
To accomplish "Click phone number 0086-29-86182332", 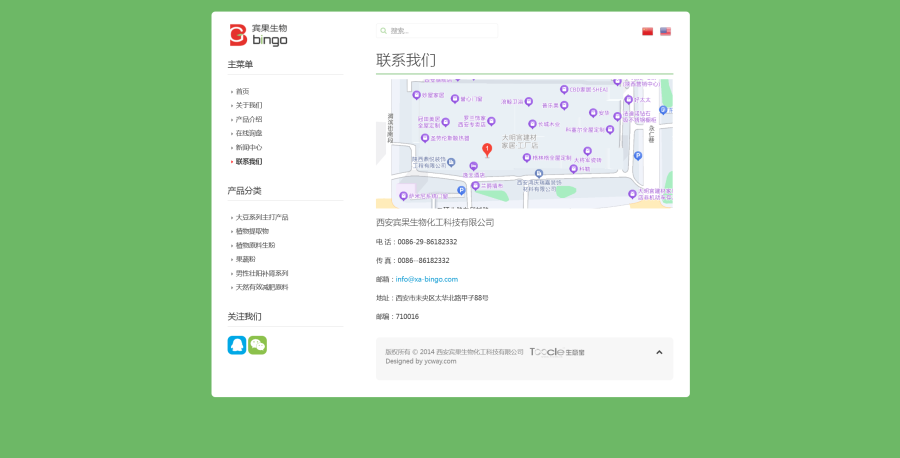I will point(428,242).
